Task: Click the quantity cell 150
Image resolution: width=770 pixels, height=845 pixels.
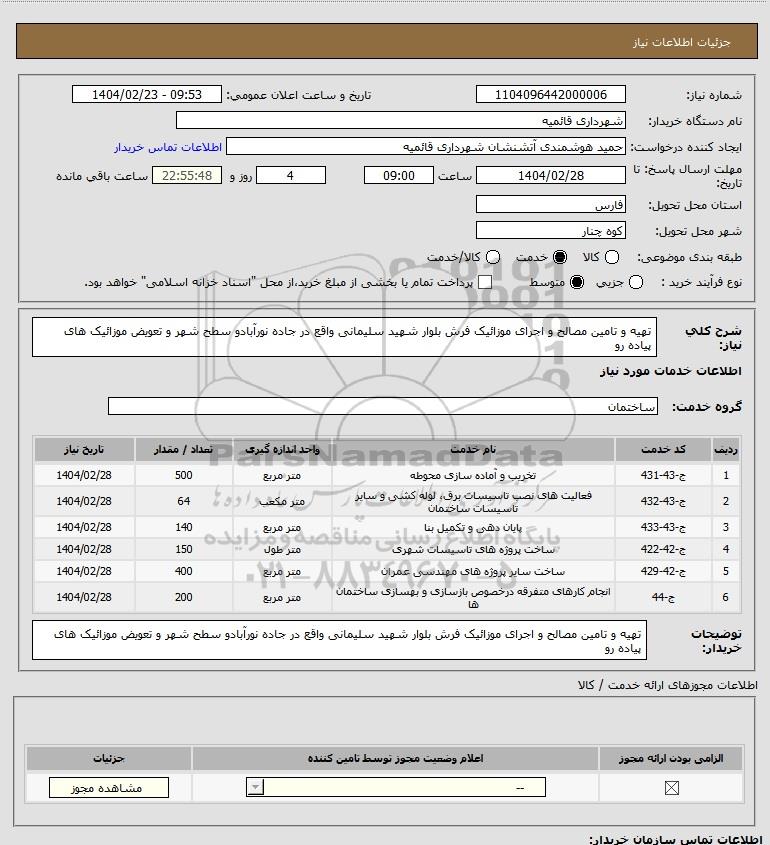Action: [183, 549]
